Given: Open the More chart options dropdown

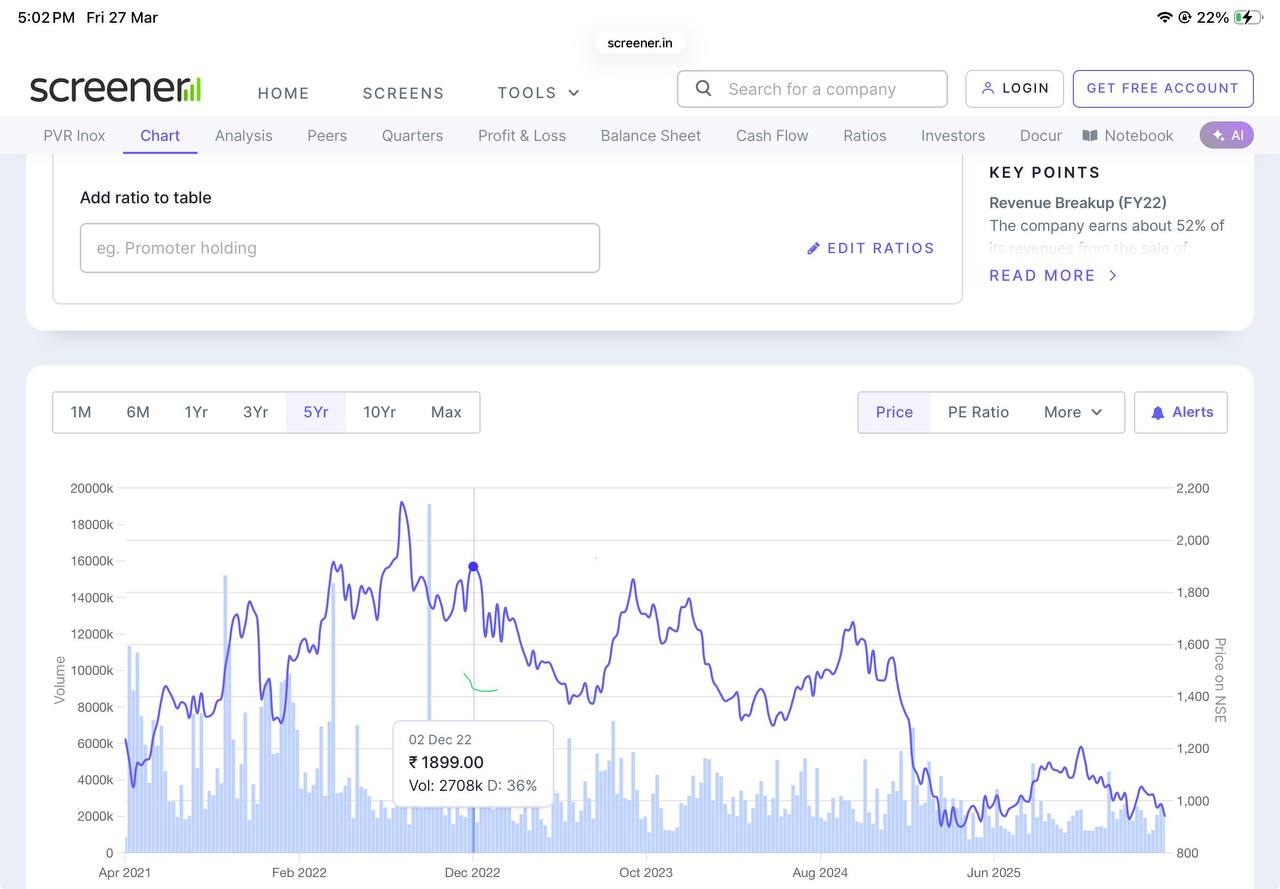Looking at the screenshot, I should pyautogui.click(x=1073, y=412).
